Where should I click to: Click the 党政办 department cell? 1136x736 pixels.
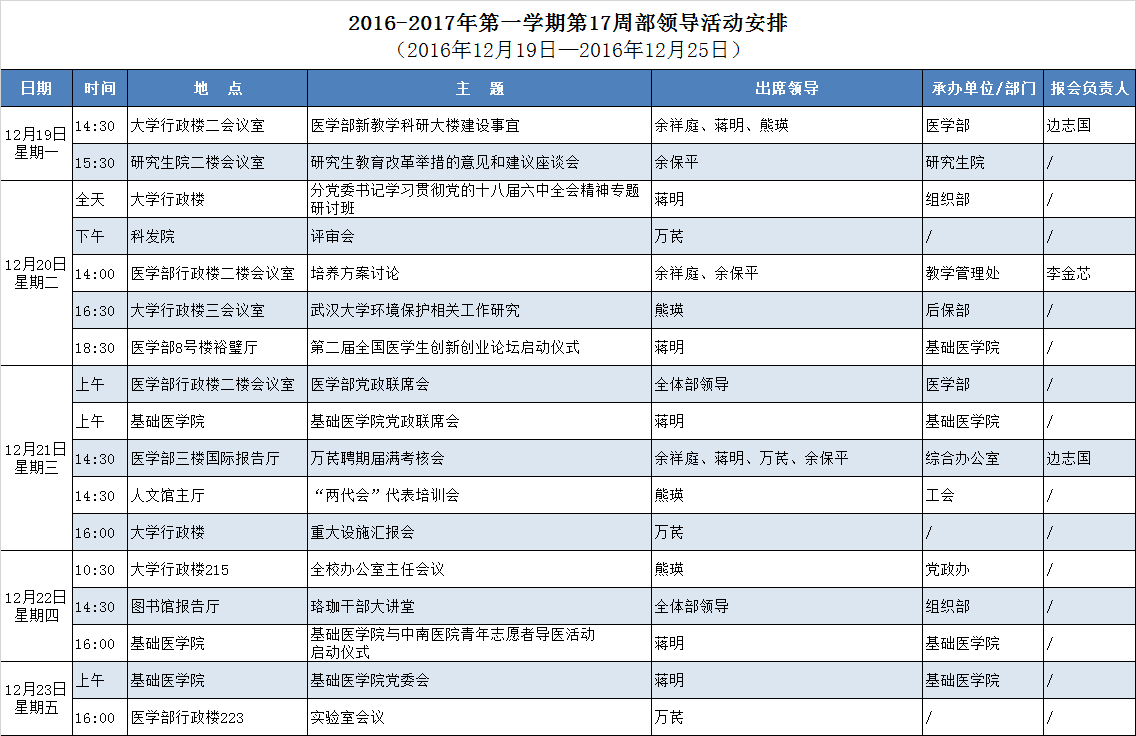click(x=947, y=569)
